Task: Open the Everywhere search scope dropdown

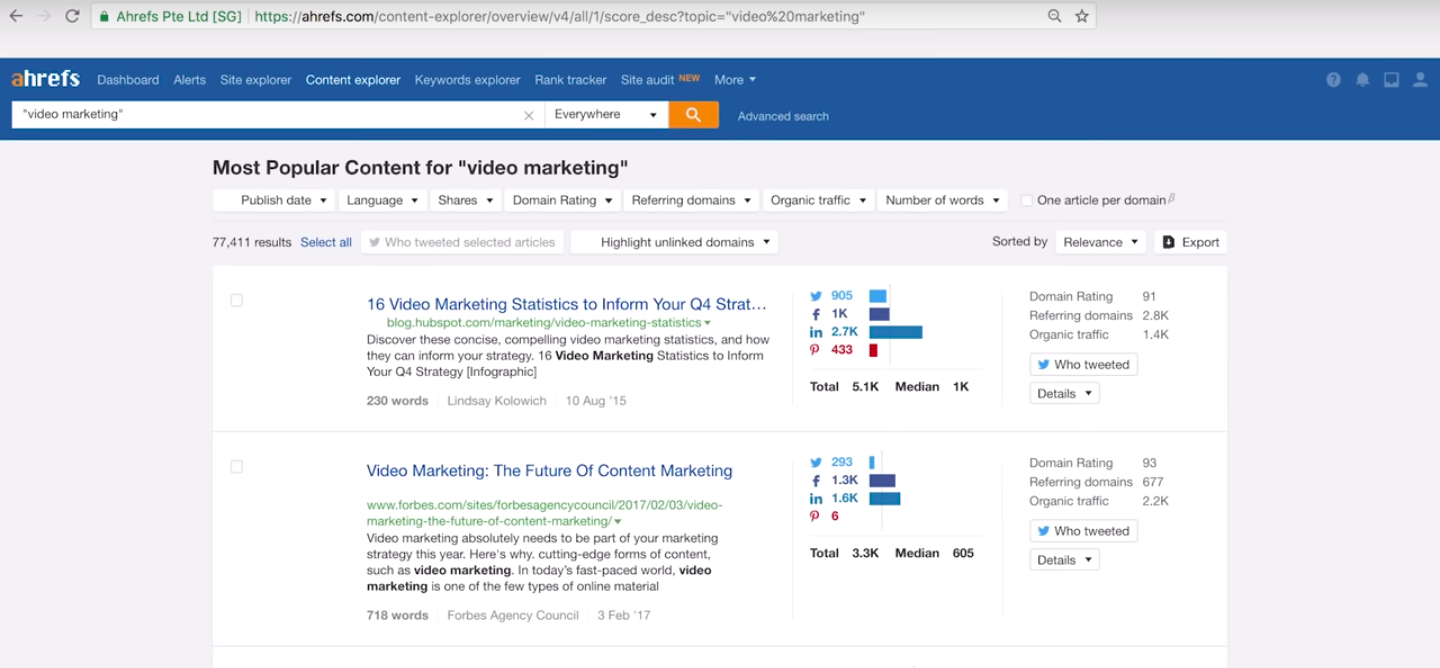Action: pos(606,115)
